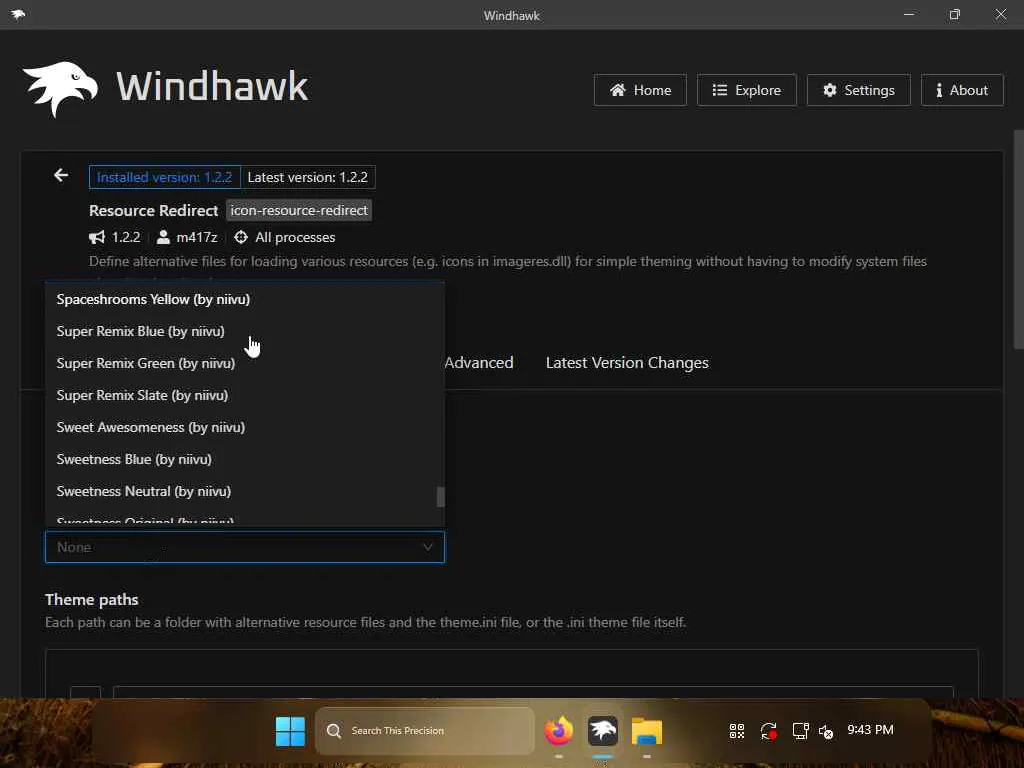
Task: Switch to Latest Version Changes tab
Action: point(627,362)
